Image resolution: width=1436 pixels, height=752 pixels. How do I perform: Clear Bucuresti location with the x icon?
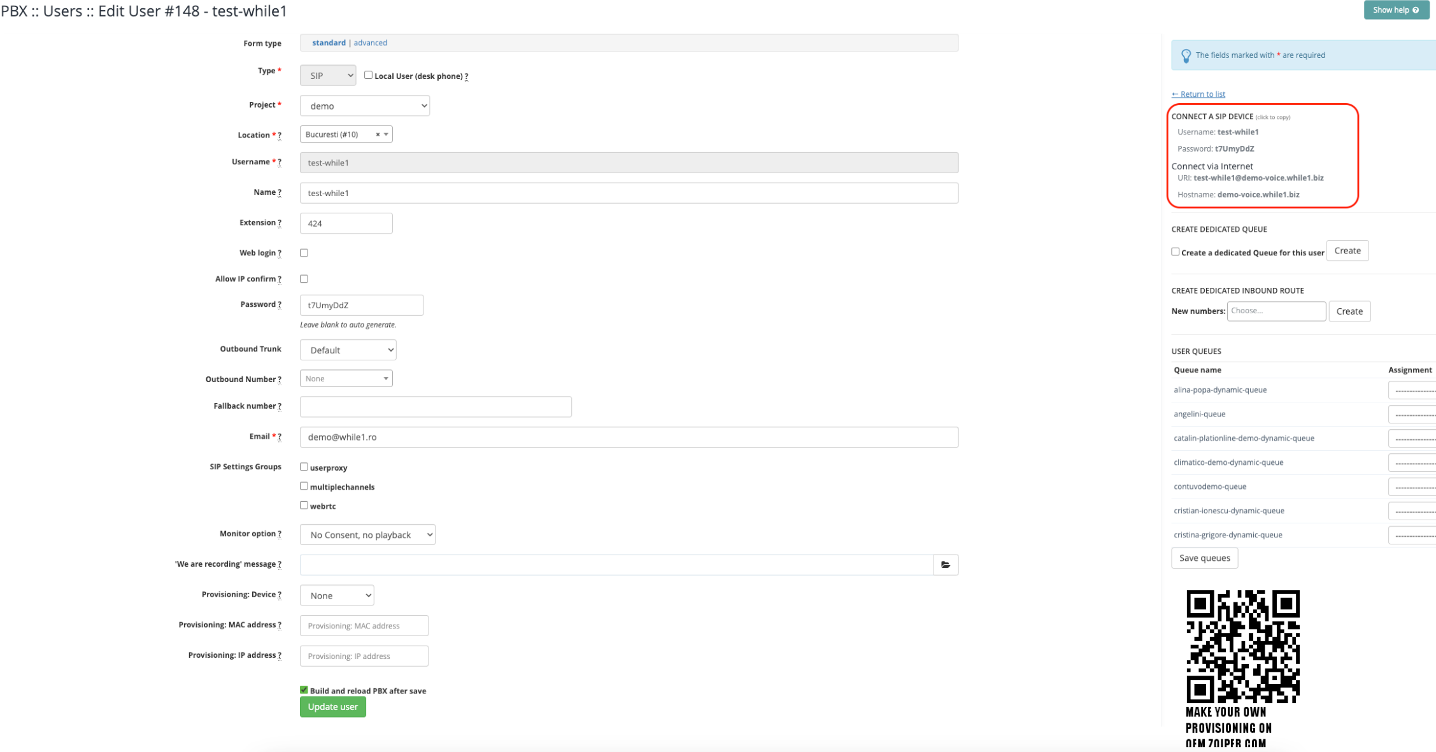[x=377, y=134]
